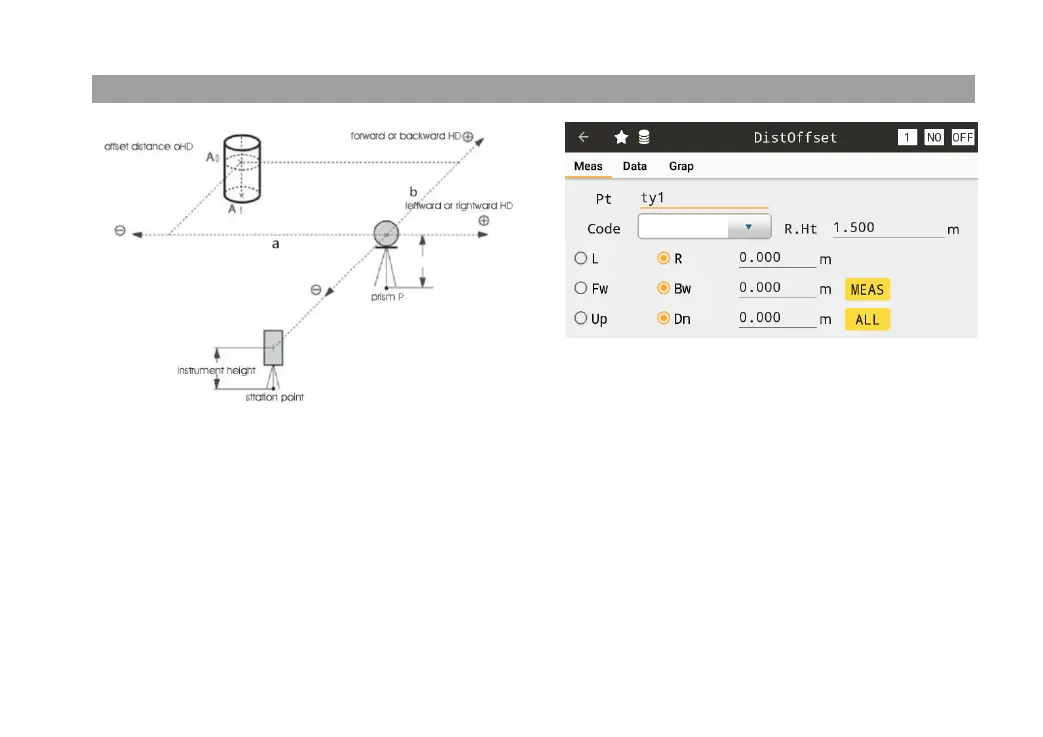
Task: Switch to the Data tab
Action: (635, 166)
